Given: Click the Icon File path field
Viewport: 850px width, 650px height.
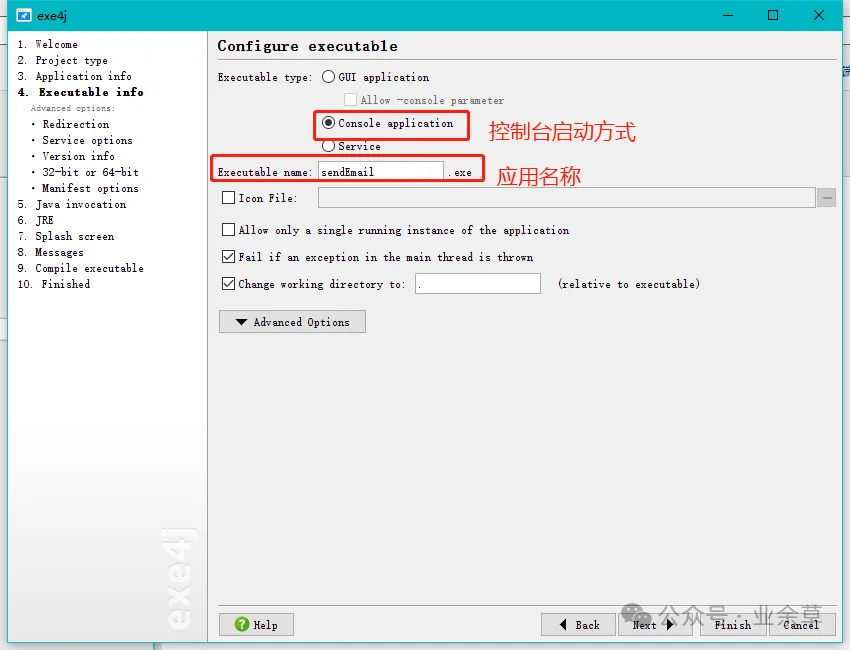Looking at the screenshot, I should point(566,198).
